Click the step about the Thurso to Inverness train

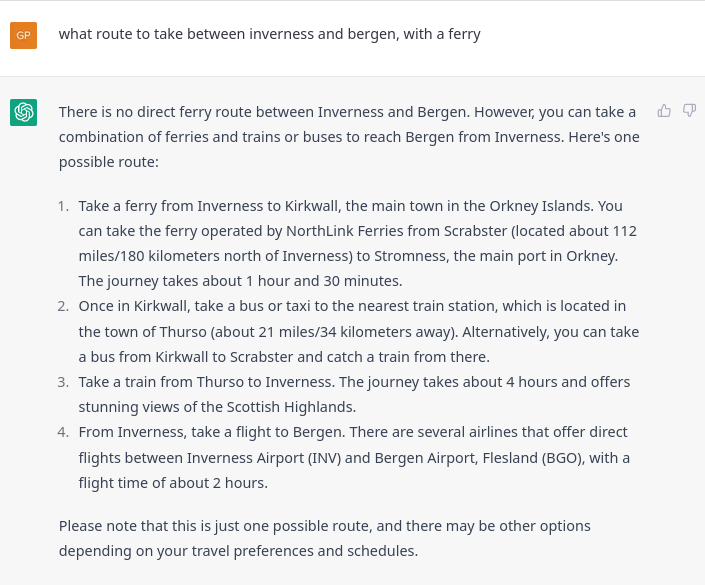pyautogui.click(x=354, y=394)
